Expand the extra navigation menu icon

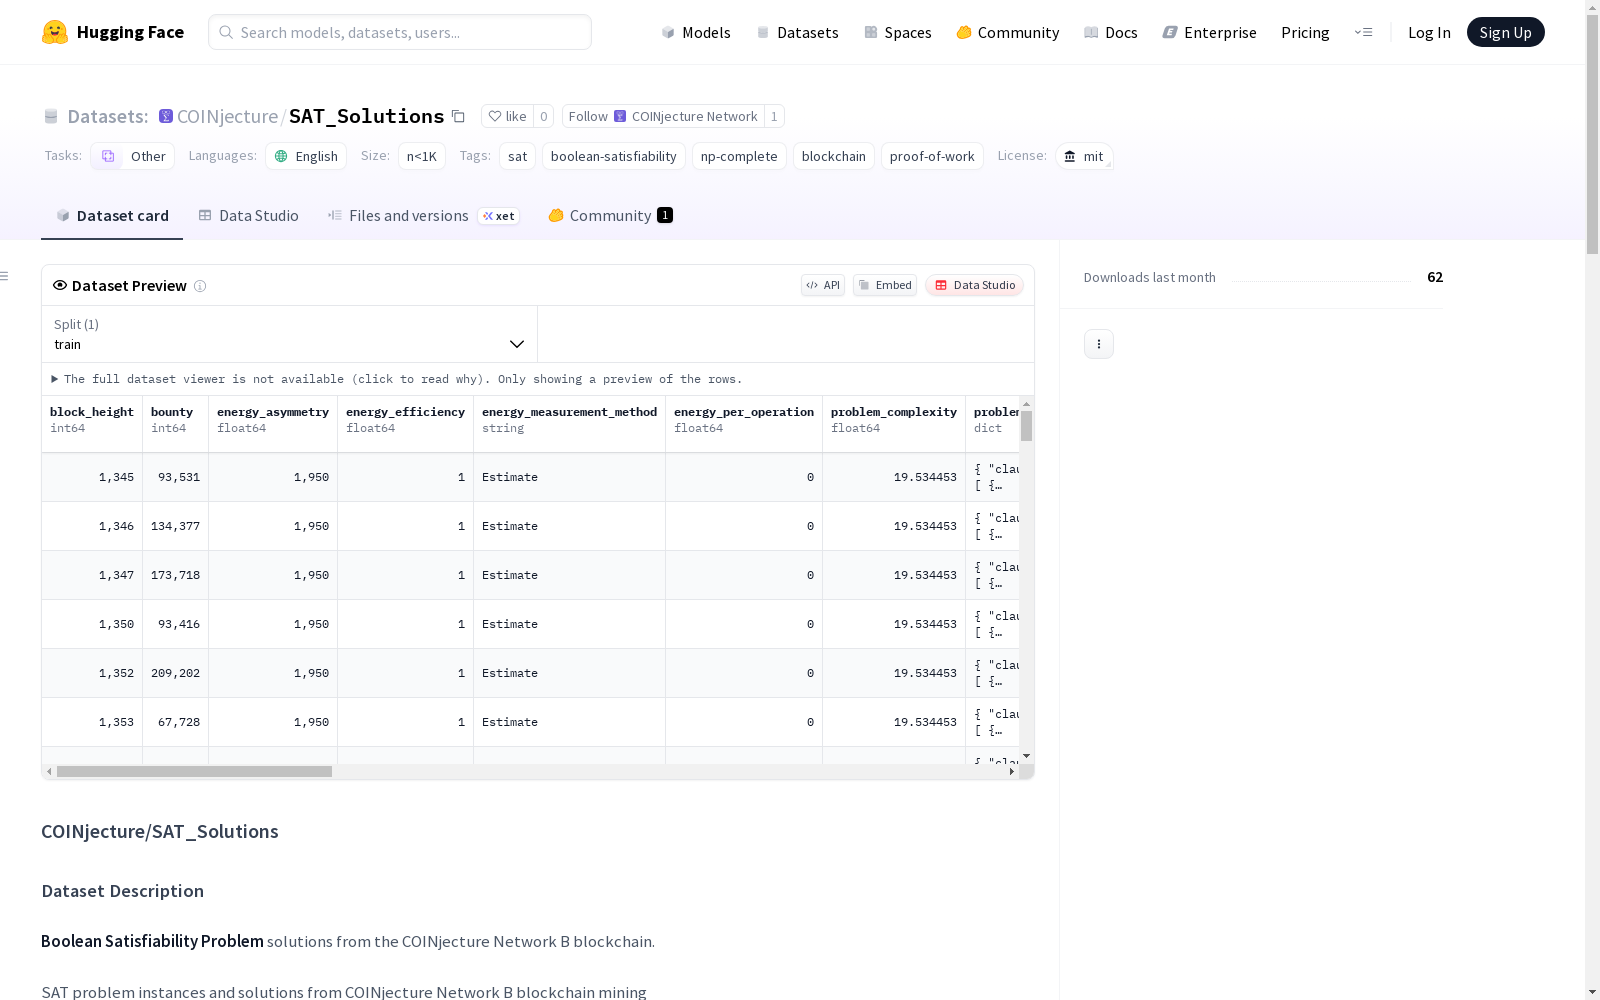(1363, 32)
